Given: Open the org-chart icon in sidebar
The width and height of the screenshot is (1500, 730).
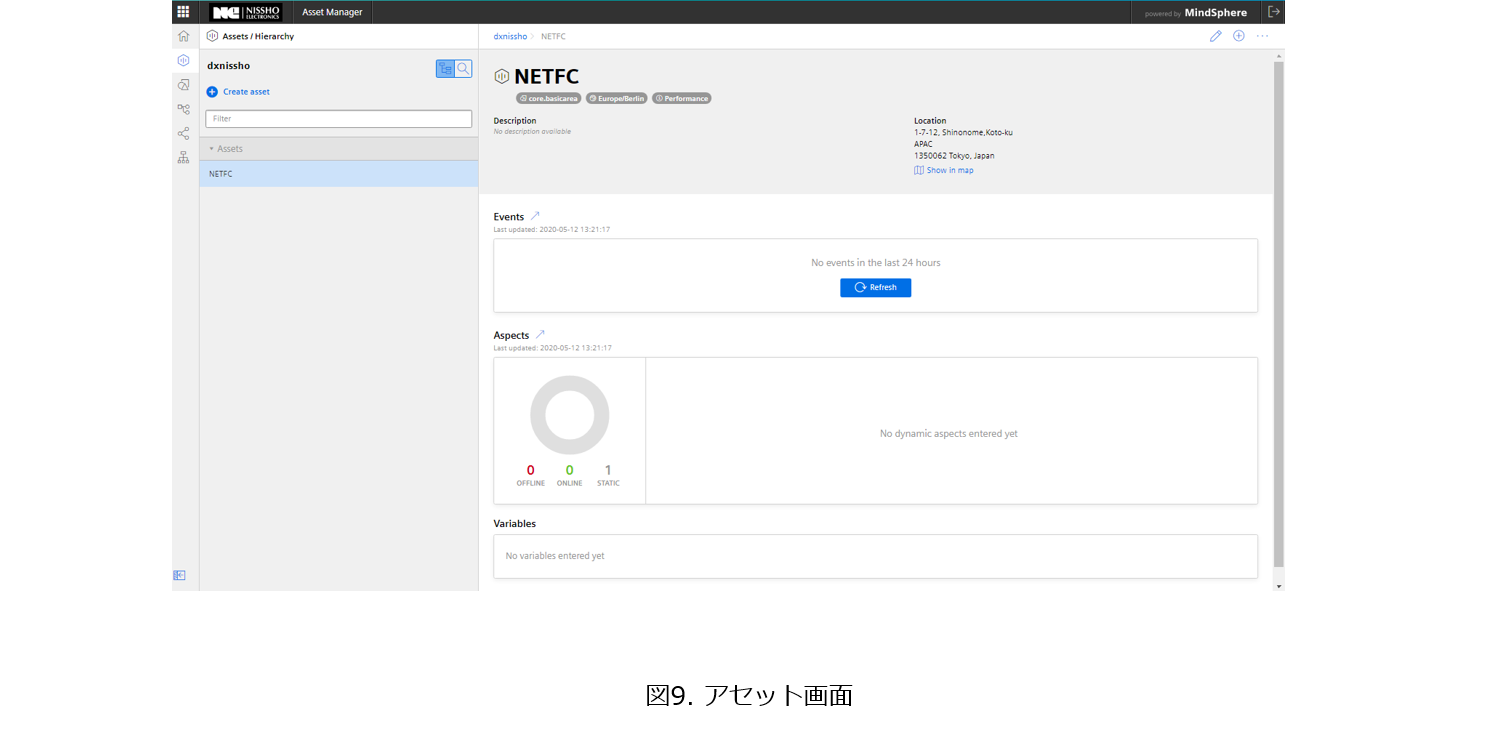Looking at the screenshot, I should [x=183, y=158].
